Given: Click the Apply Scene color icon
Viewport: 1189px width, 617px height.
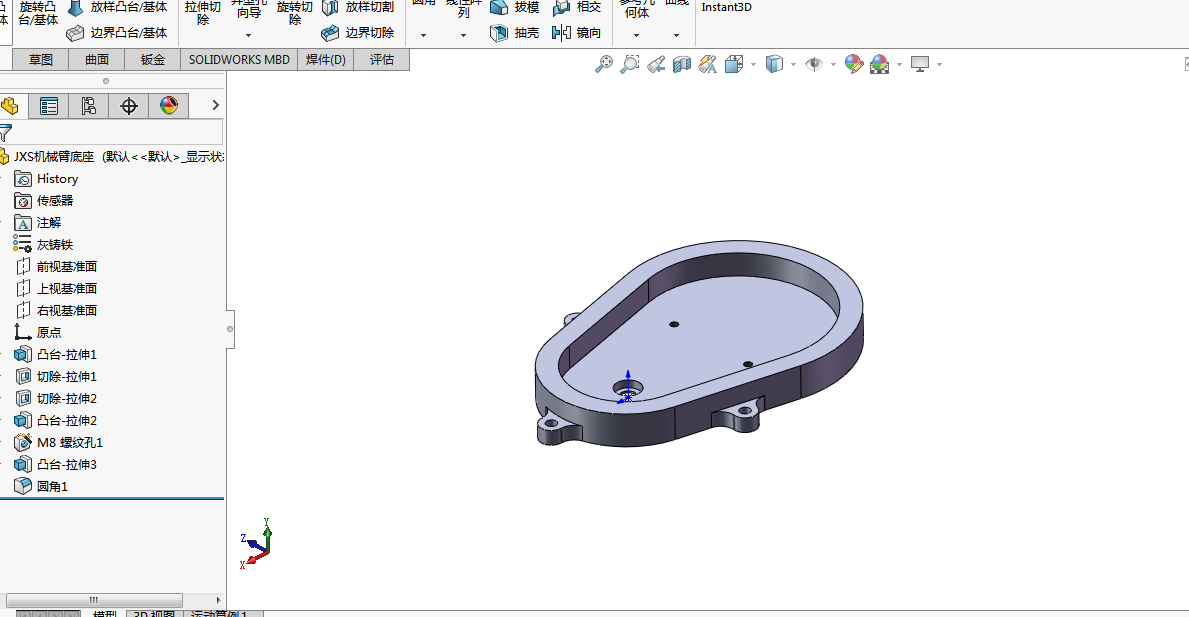Looking at the screenshot, I should [880, 65].
